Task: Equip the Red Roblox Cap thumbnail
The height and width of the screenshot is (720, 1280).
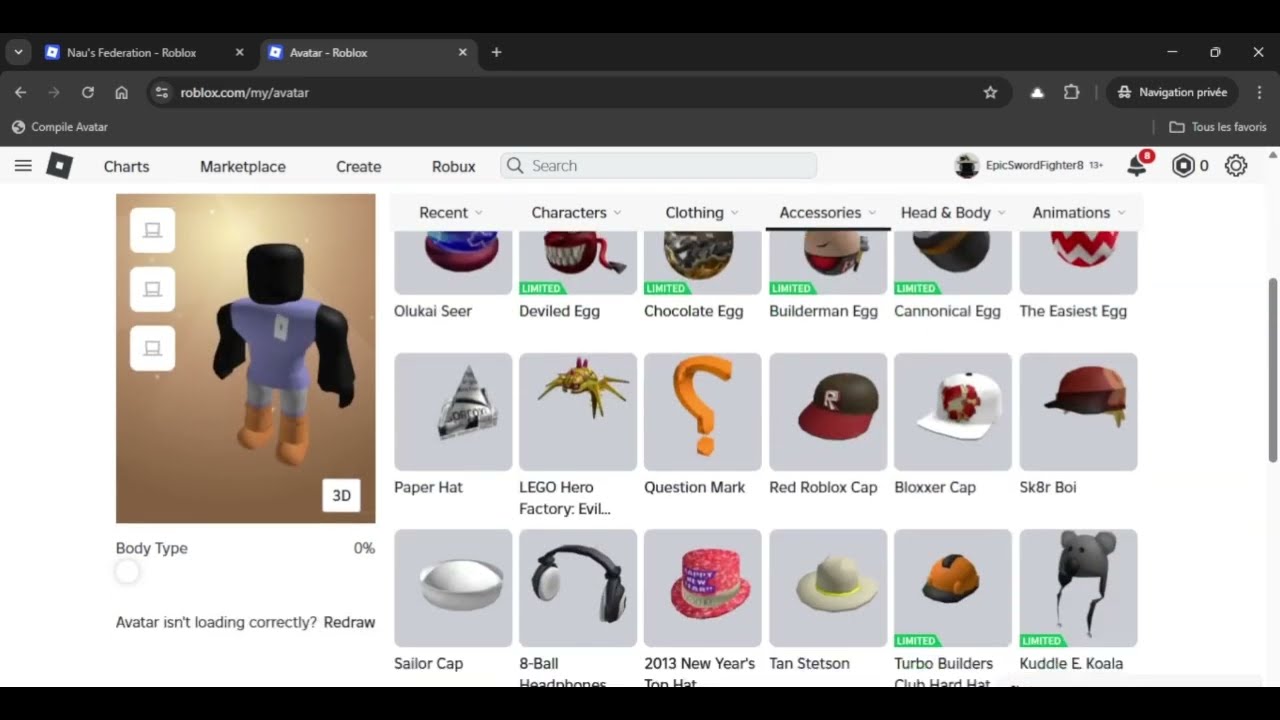Action: (828, 412)
